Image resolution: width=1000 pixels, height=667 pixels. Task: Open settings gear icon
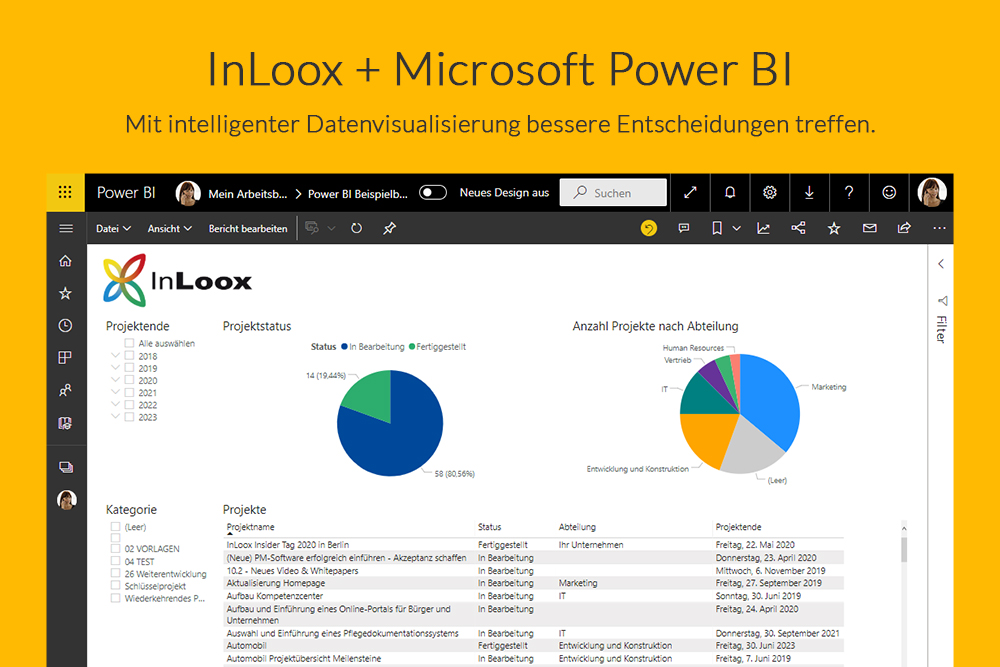point(770,192)
